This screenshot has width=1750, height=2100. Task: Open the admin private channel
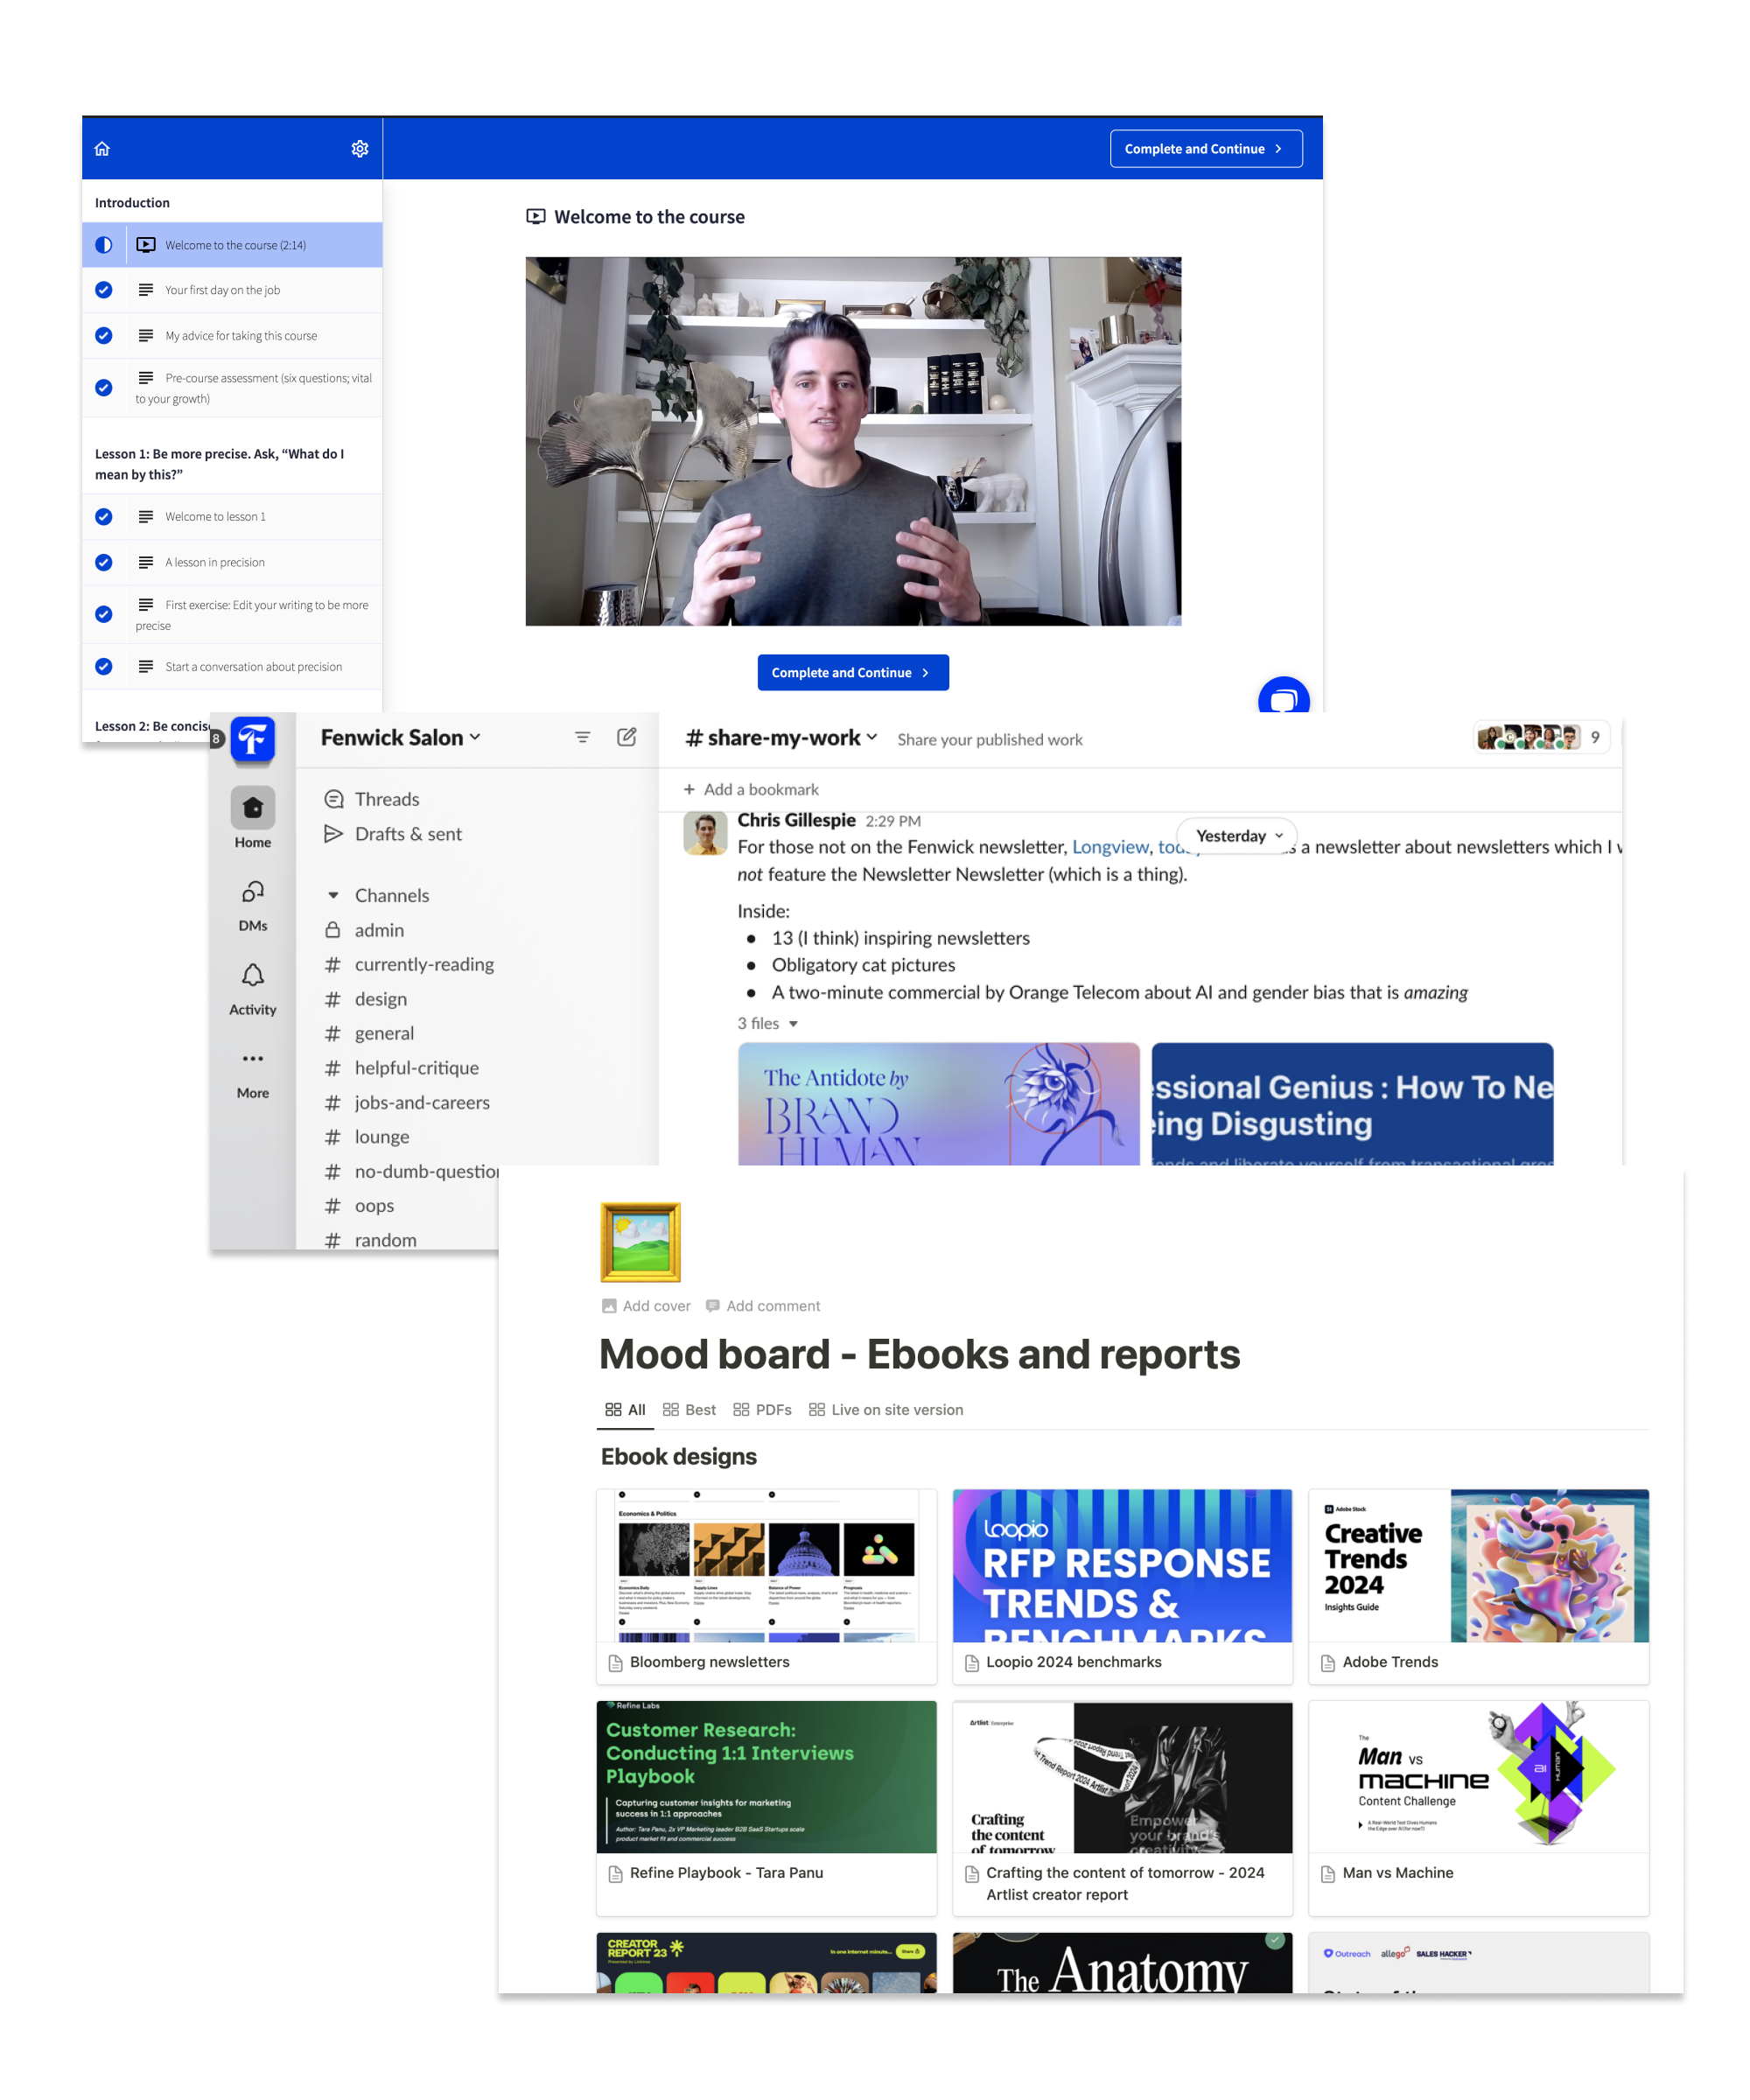(365, 931)
